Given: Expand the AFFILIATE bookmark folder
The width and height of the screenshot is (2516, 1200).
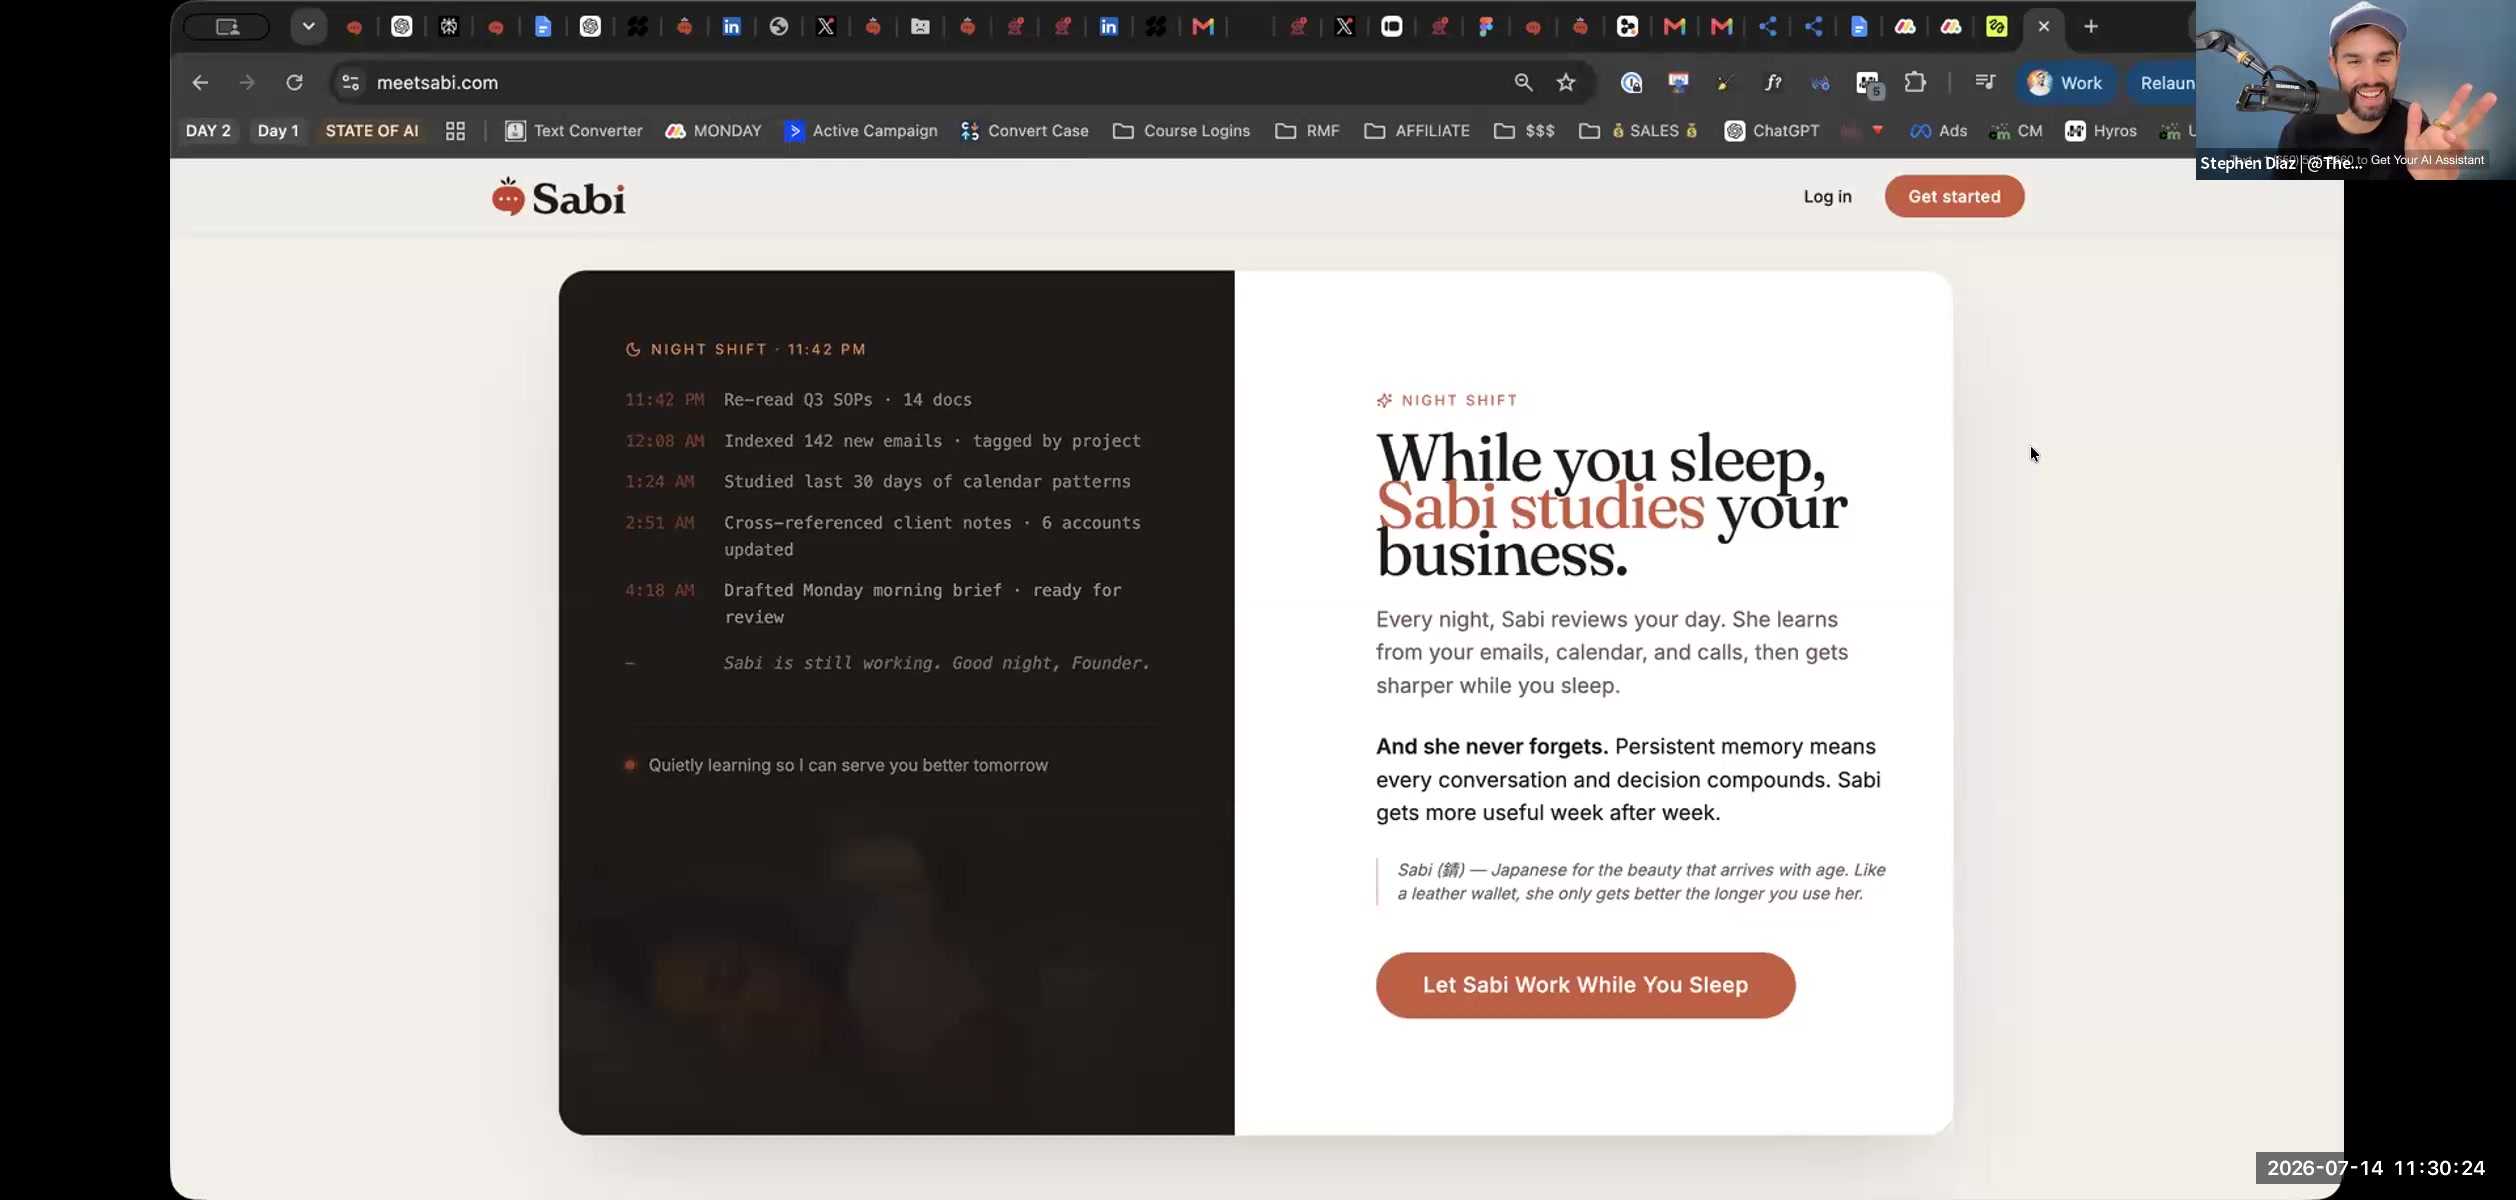Looking at the screenshot, I should click(x=1417, y=131).
